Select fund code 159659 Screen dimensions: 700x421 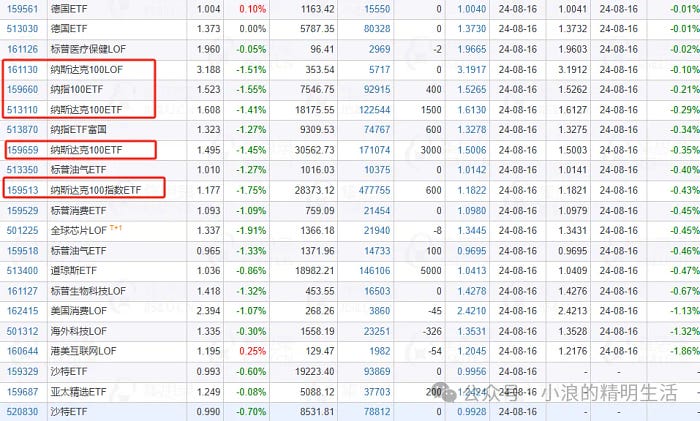(22, 150)
